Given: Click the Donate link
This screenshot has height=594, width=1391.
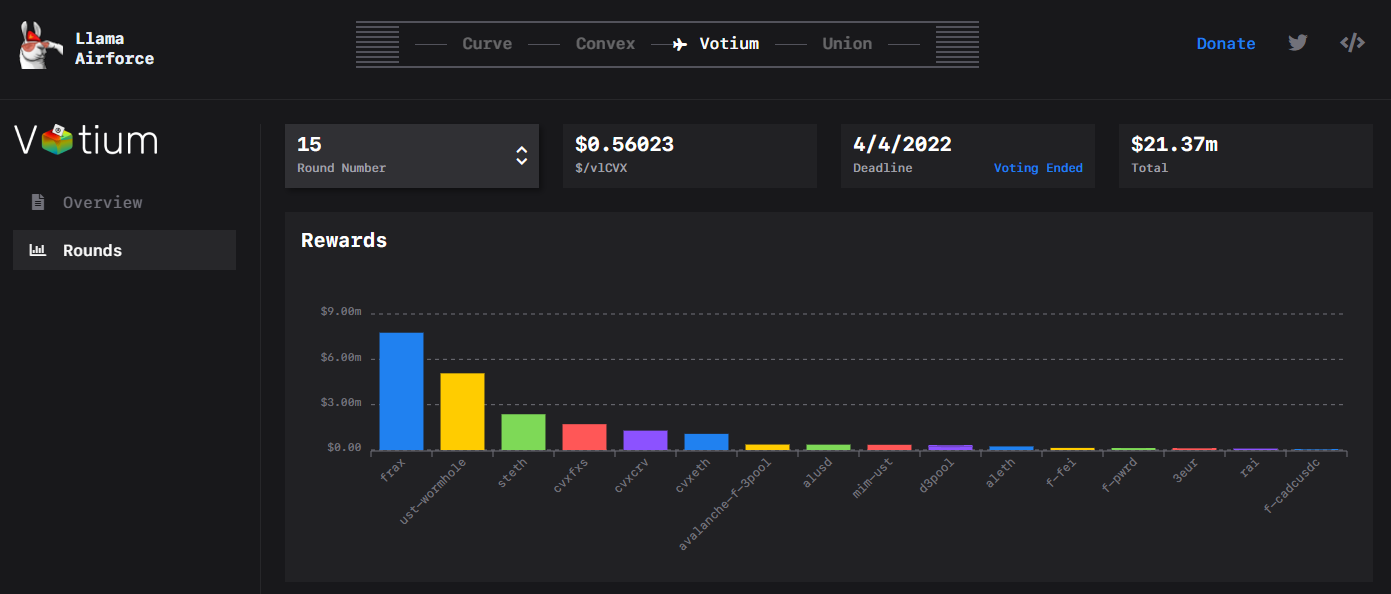Looking at the screenshot, I should (1225, 44).
